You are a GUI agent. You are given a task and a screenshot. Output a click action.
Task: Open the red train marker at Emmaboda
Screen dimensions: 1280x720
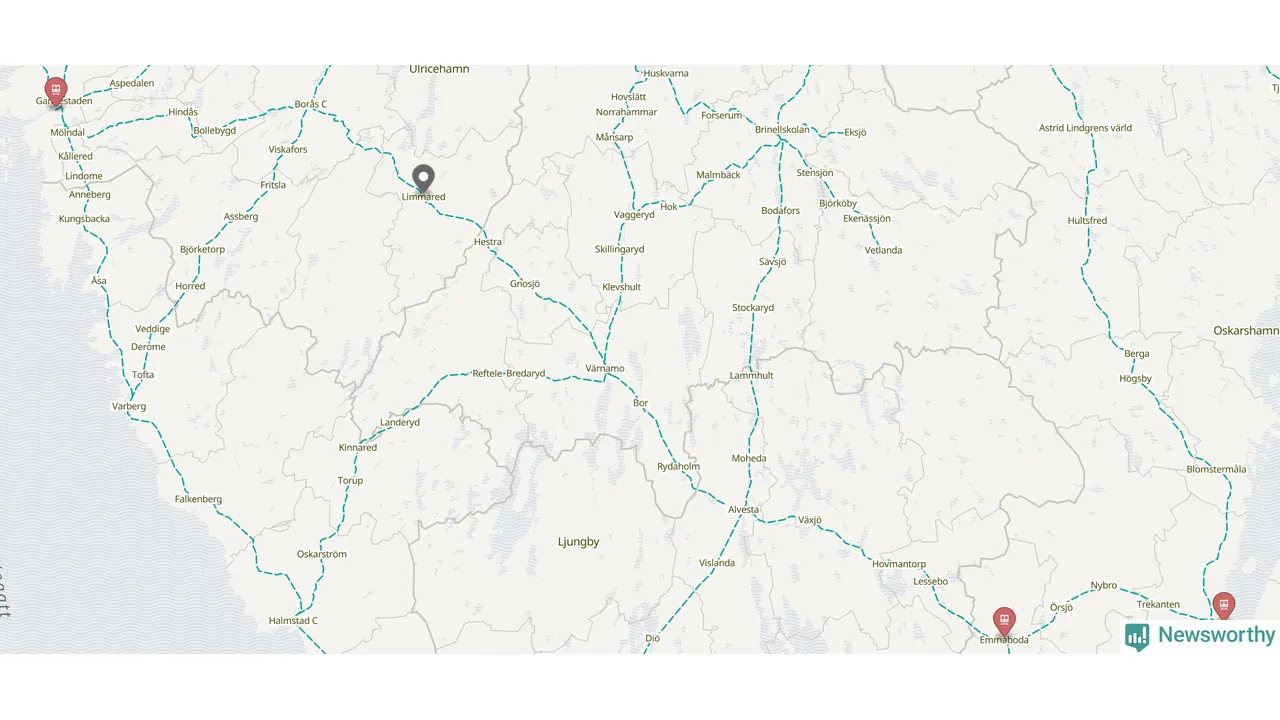point(1004,622)
